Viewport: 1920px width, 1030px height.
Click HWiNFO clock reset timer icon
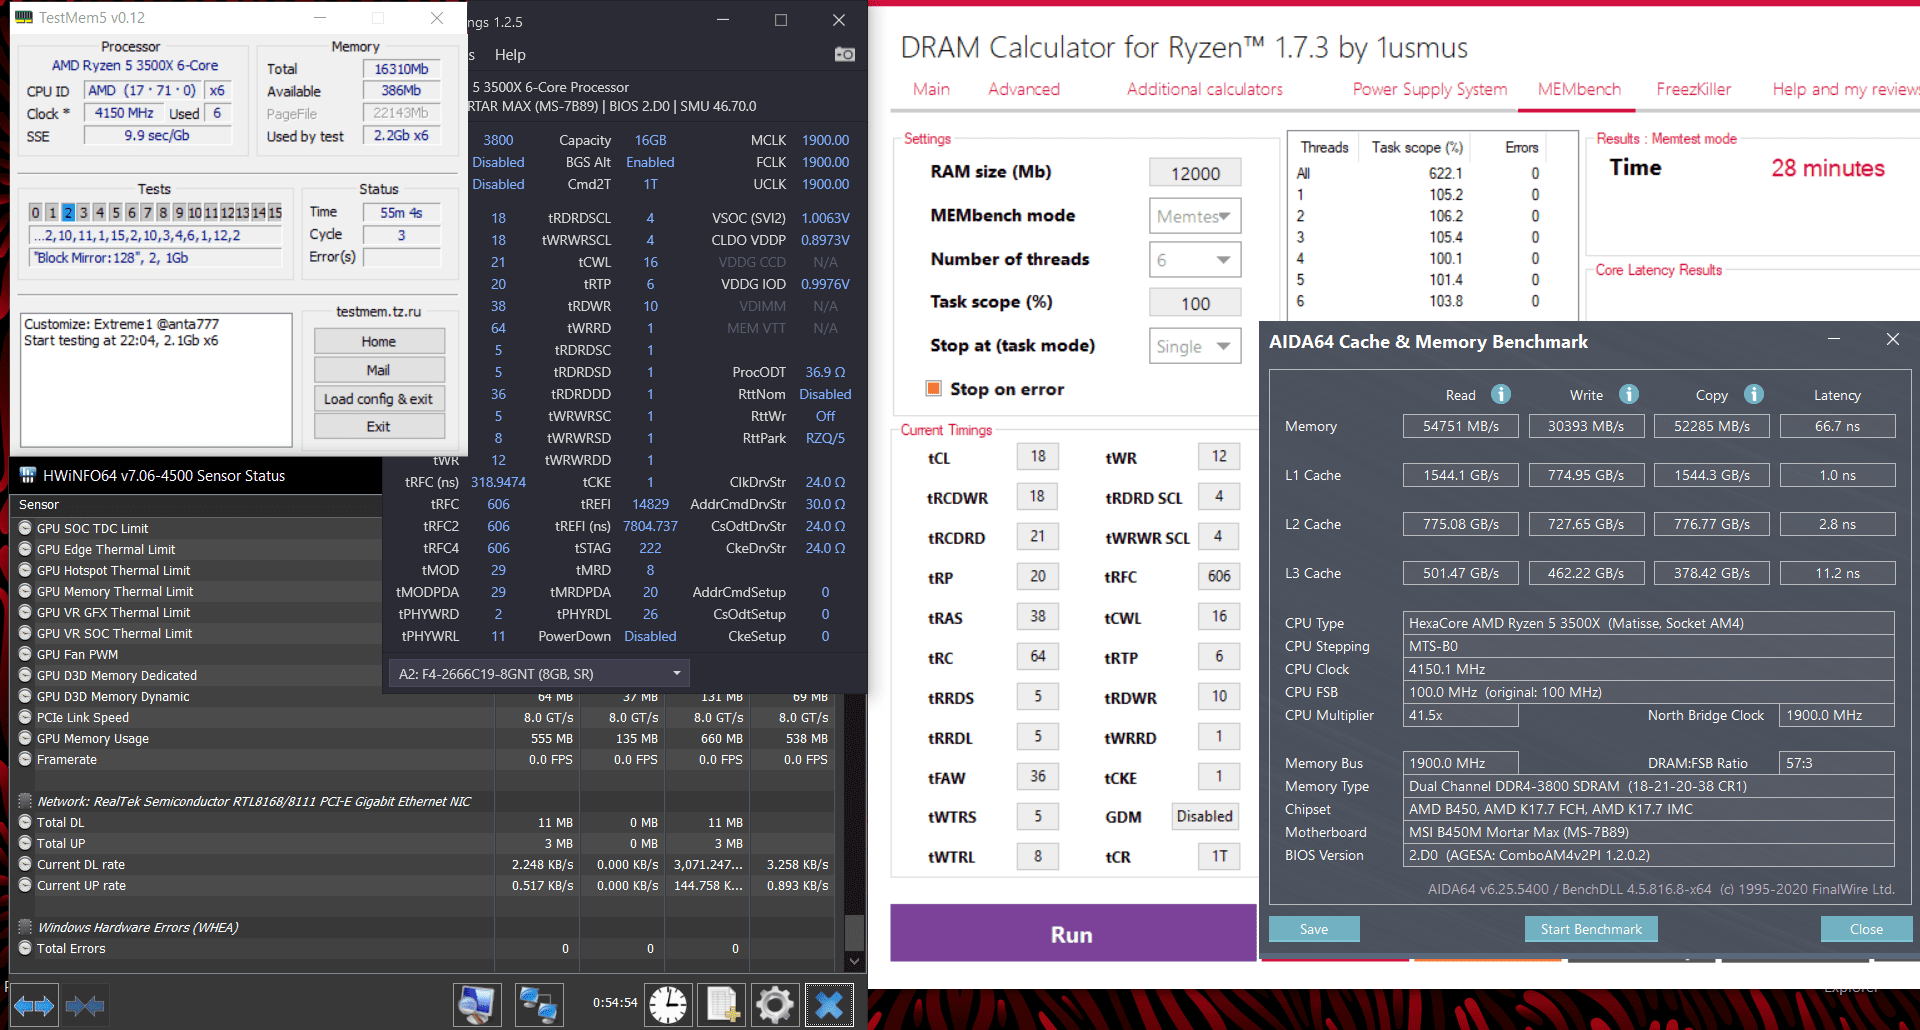(668, 1004)
